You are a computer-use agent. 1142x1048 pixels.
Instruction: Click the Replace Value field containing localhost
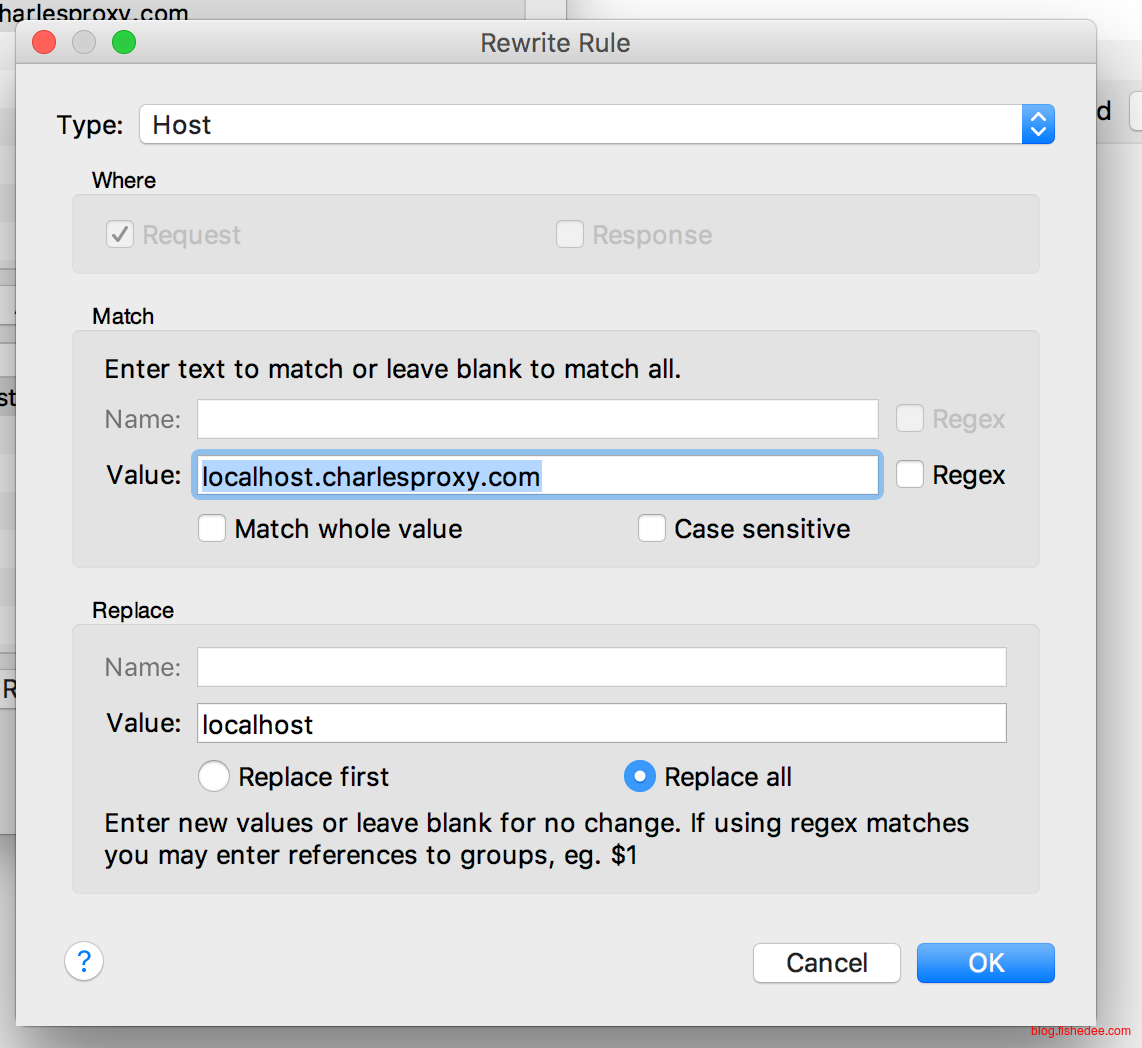point(601,723)
